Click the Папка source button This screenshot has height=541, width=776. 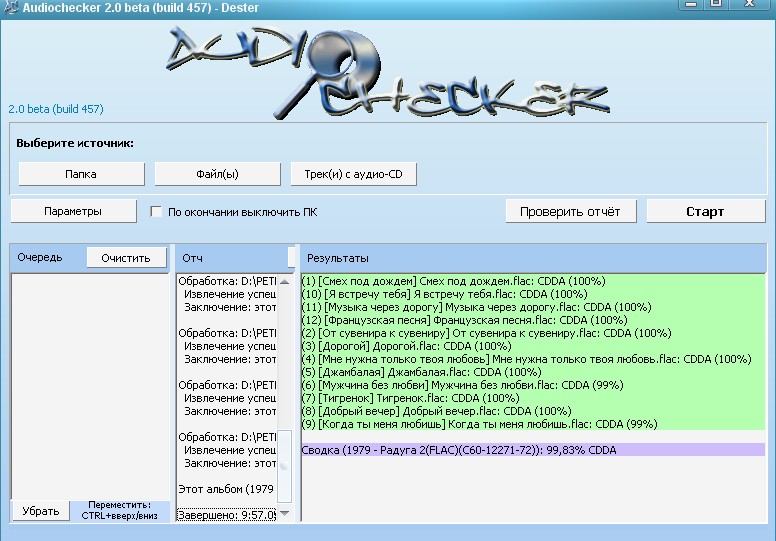pyautogui.click(x=81, y=173)
